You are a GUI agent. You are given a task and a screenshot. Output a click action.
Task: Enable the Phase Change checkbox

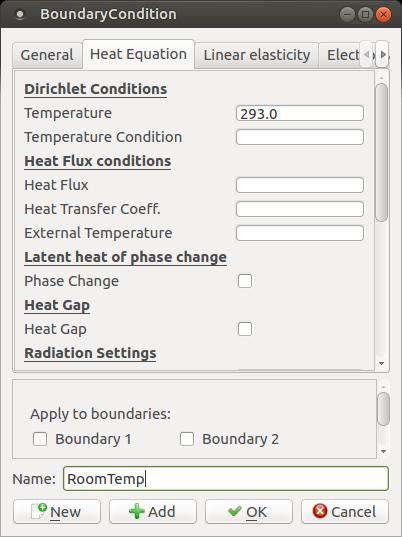click(x=245, y=281)
